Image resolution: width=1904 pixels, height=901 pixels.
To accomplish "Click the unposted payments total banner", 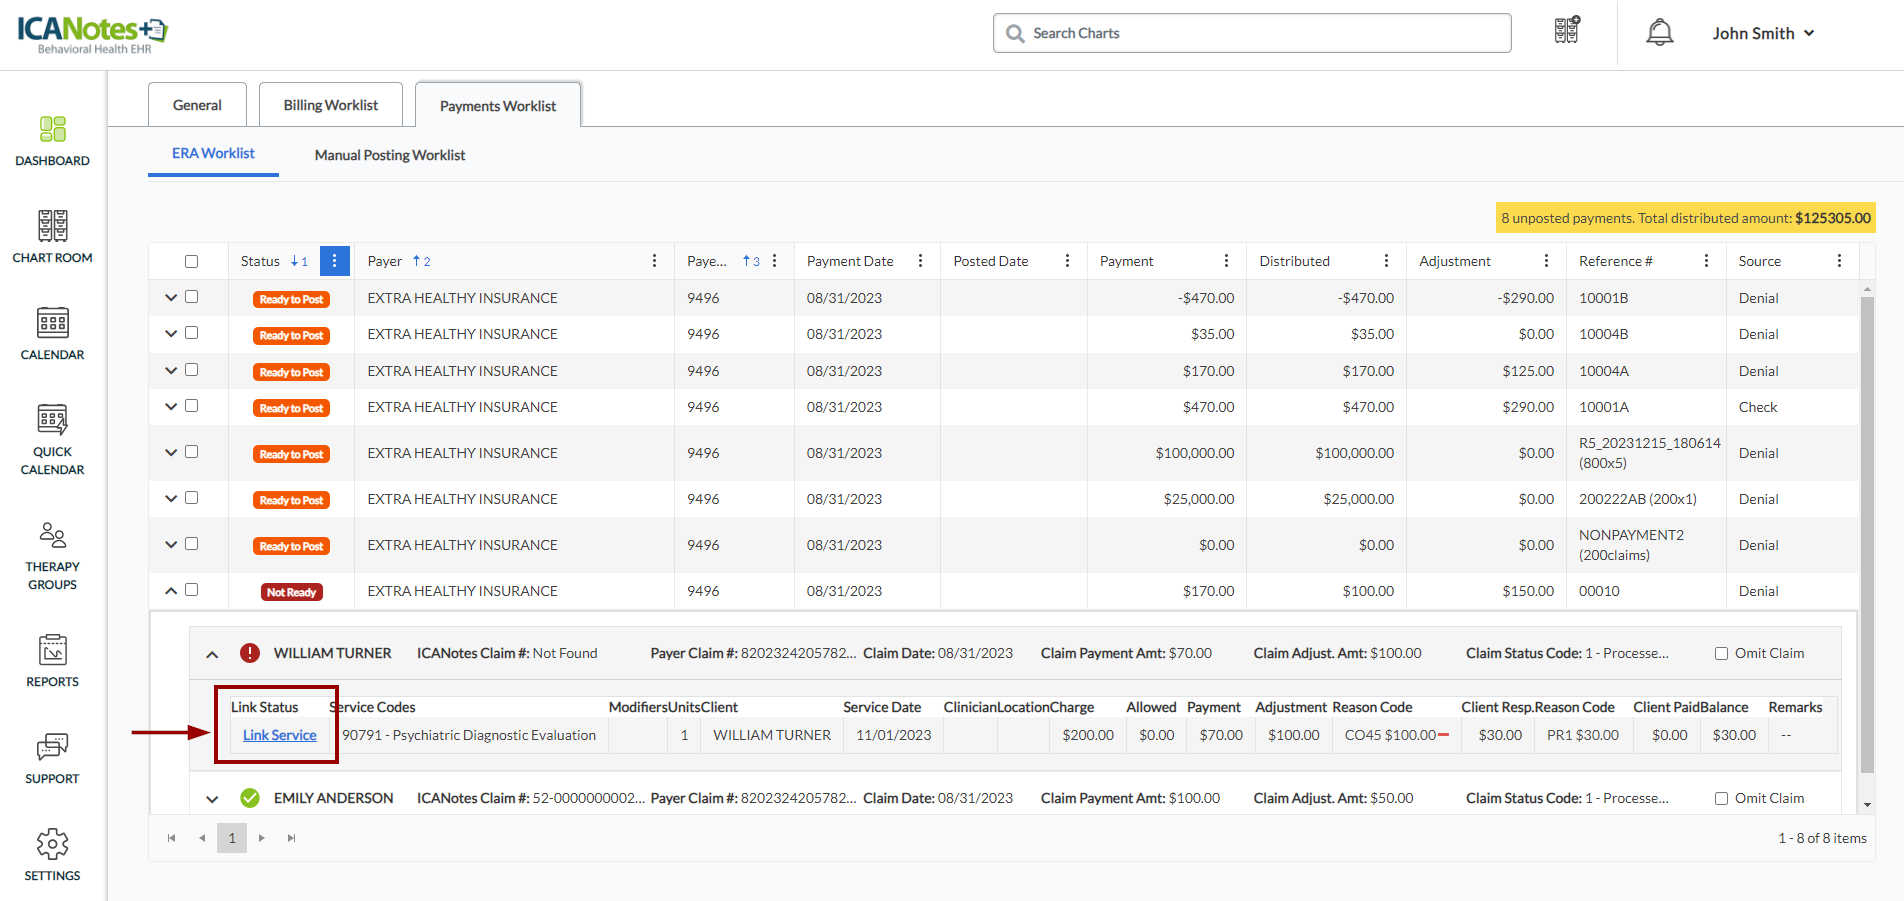I will pyautogui.click(x=1686, y=218).
